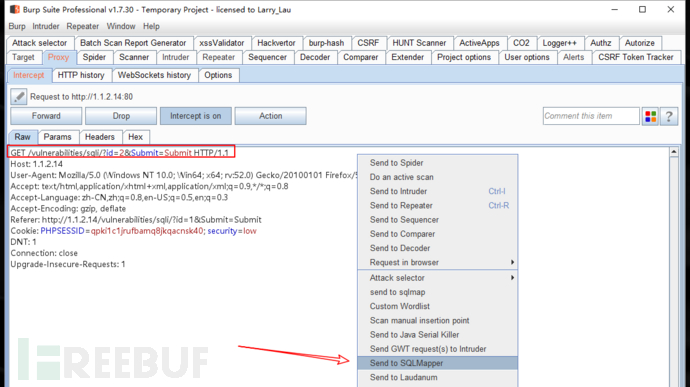Choose Send to Sequencer menu entry
This screenshot has height=387, width=690.
437,220
